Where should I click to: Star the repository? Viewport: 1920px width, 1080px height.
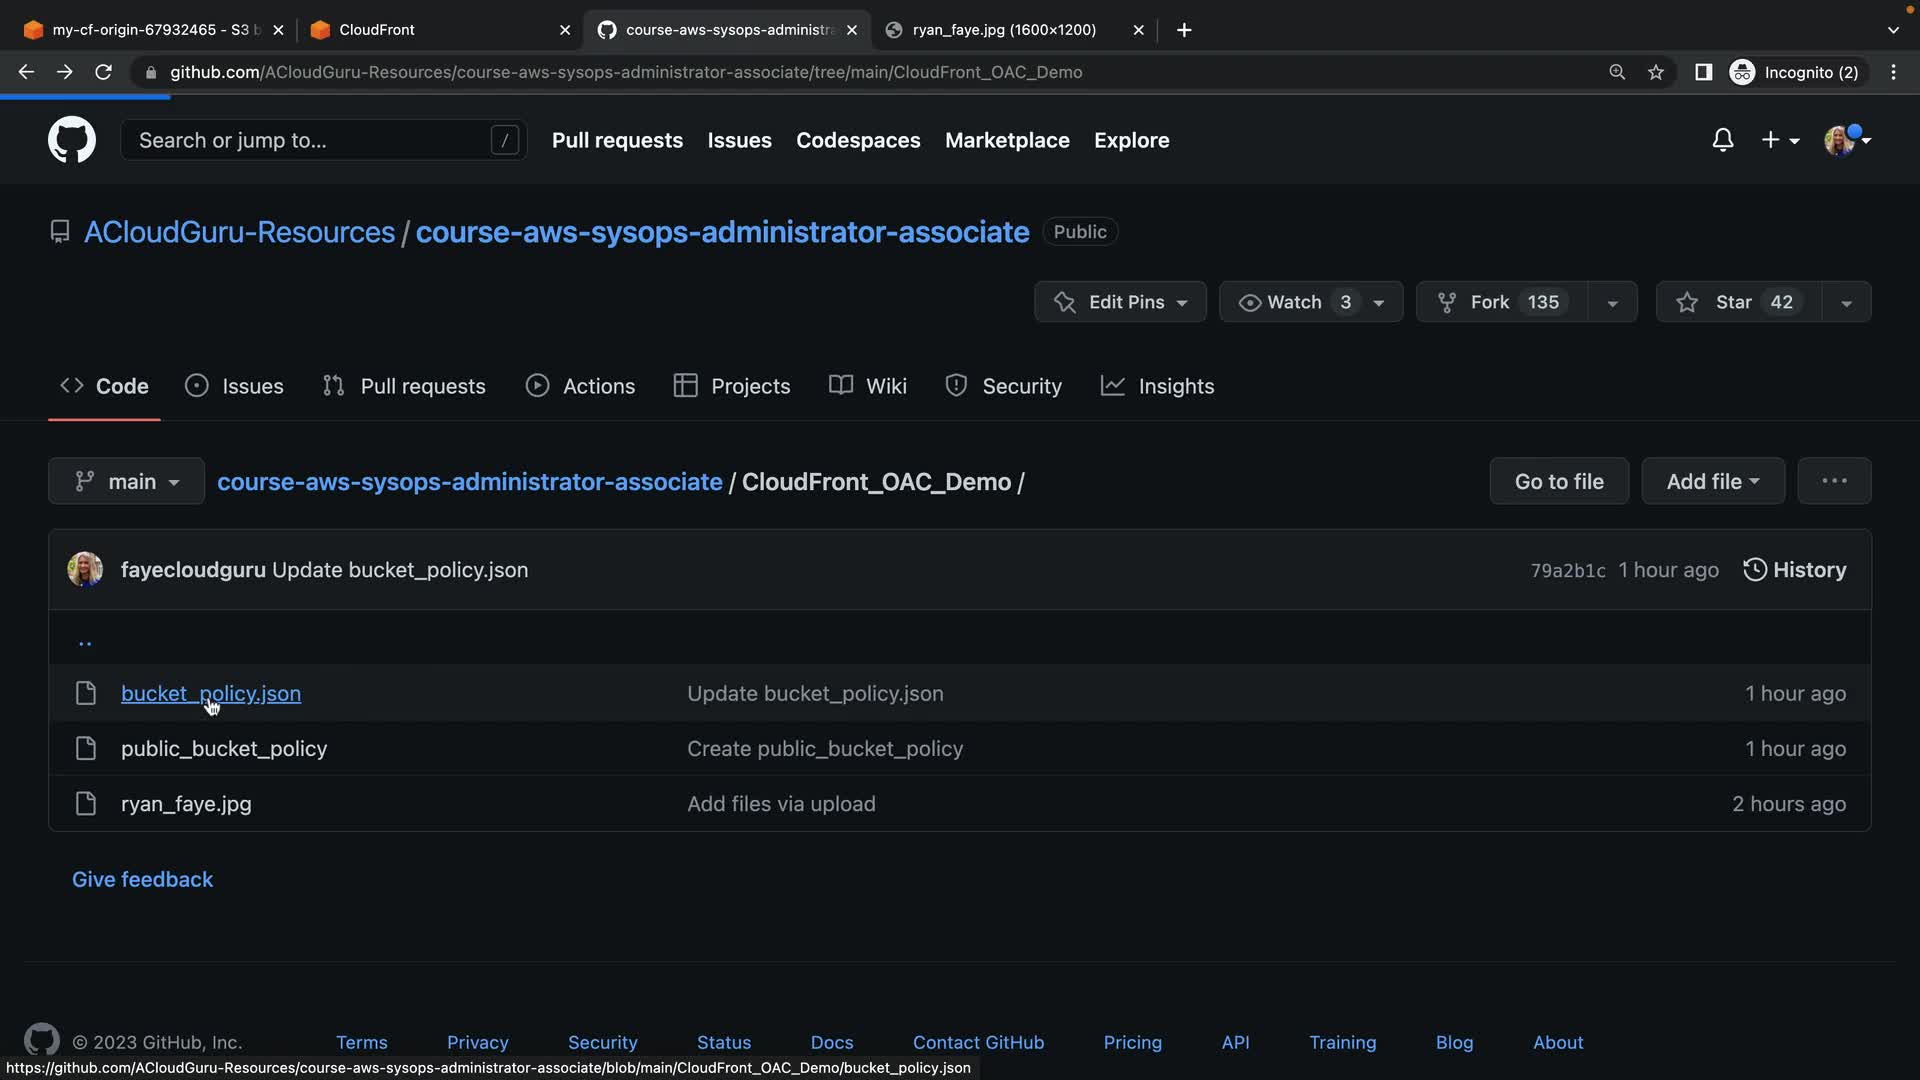coord(1736,302)
